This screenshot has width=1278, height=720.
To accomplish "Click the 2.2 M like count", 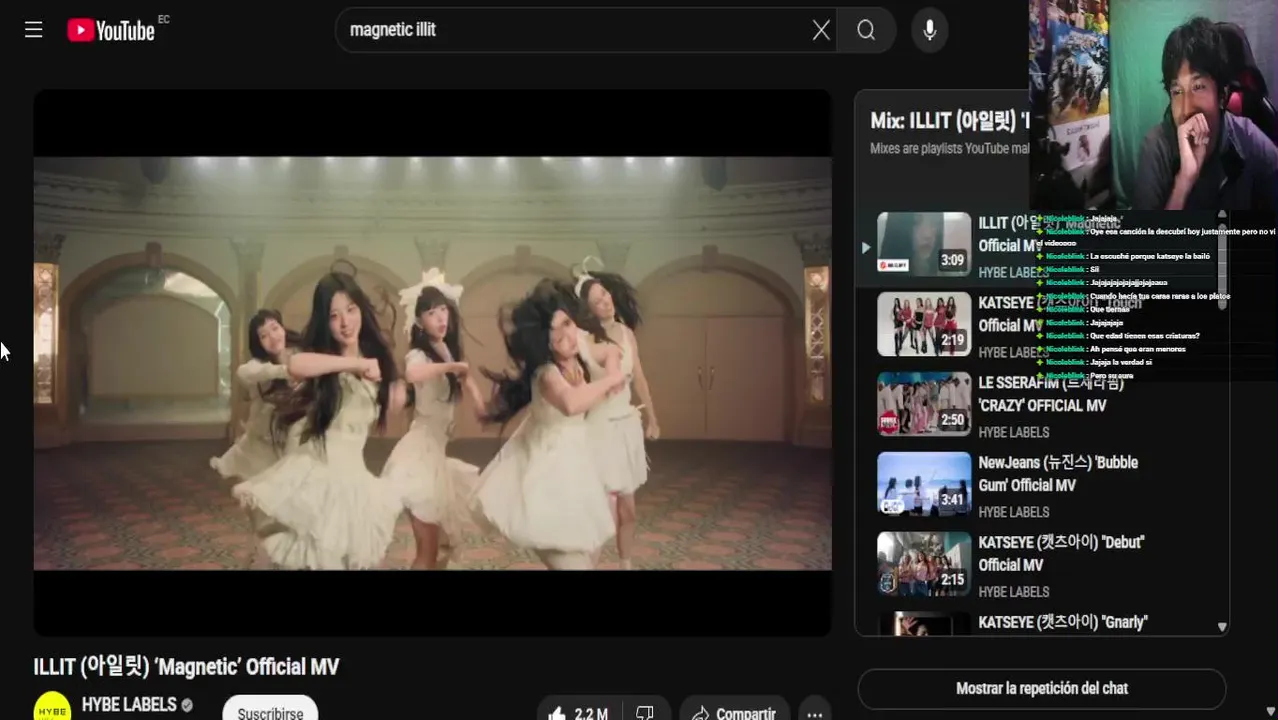I will click(591, 714).
